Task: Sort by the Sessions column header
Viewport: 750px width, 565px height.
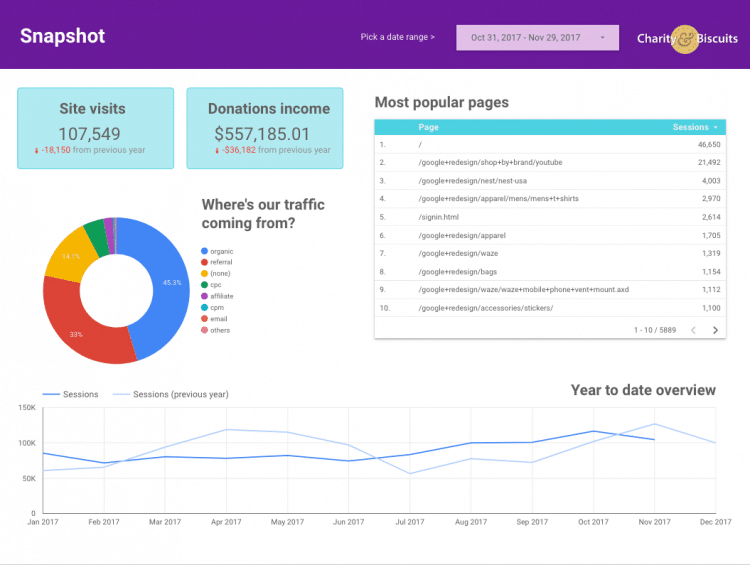Action: (x=690, y=127)
